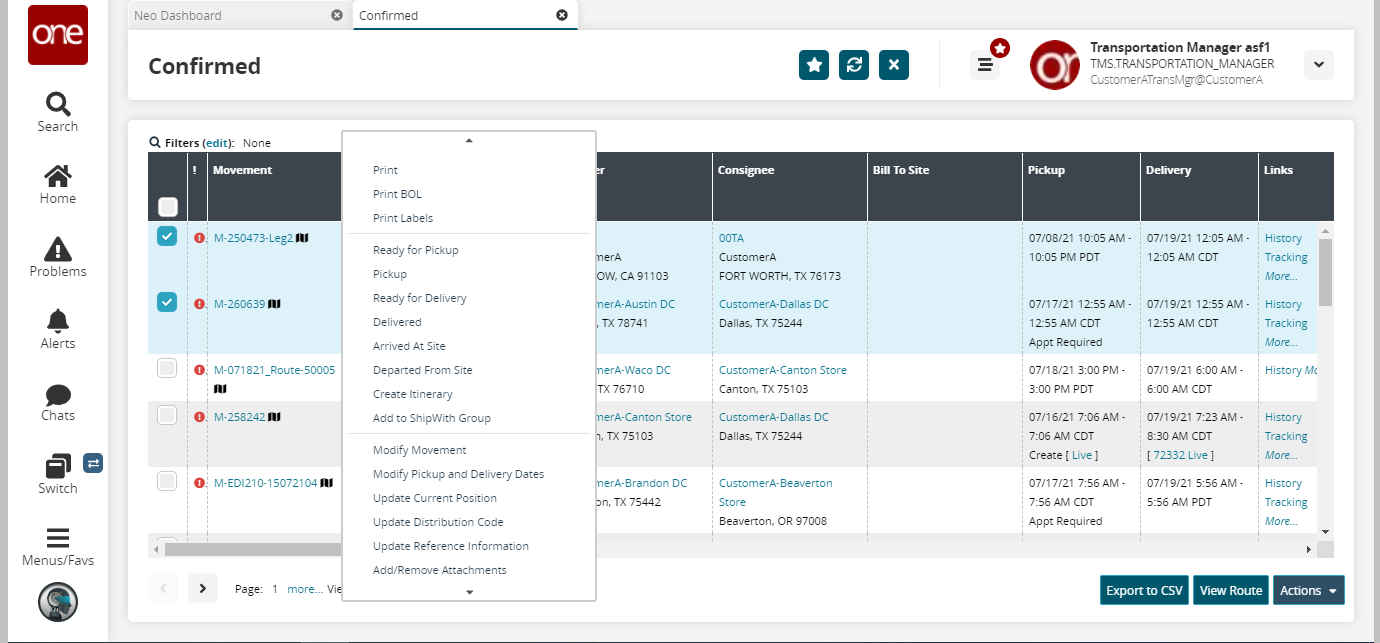Open map icon next to M-260639
This screenshot has height=643, width=1380.
click(275, 304)
